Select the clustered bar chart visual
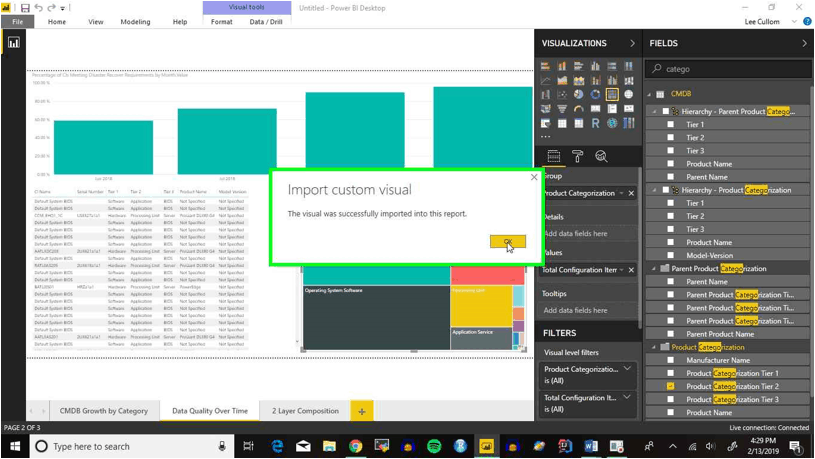Screen dimensions: 815x459 point(579,66)
